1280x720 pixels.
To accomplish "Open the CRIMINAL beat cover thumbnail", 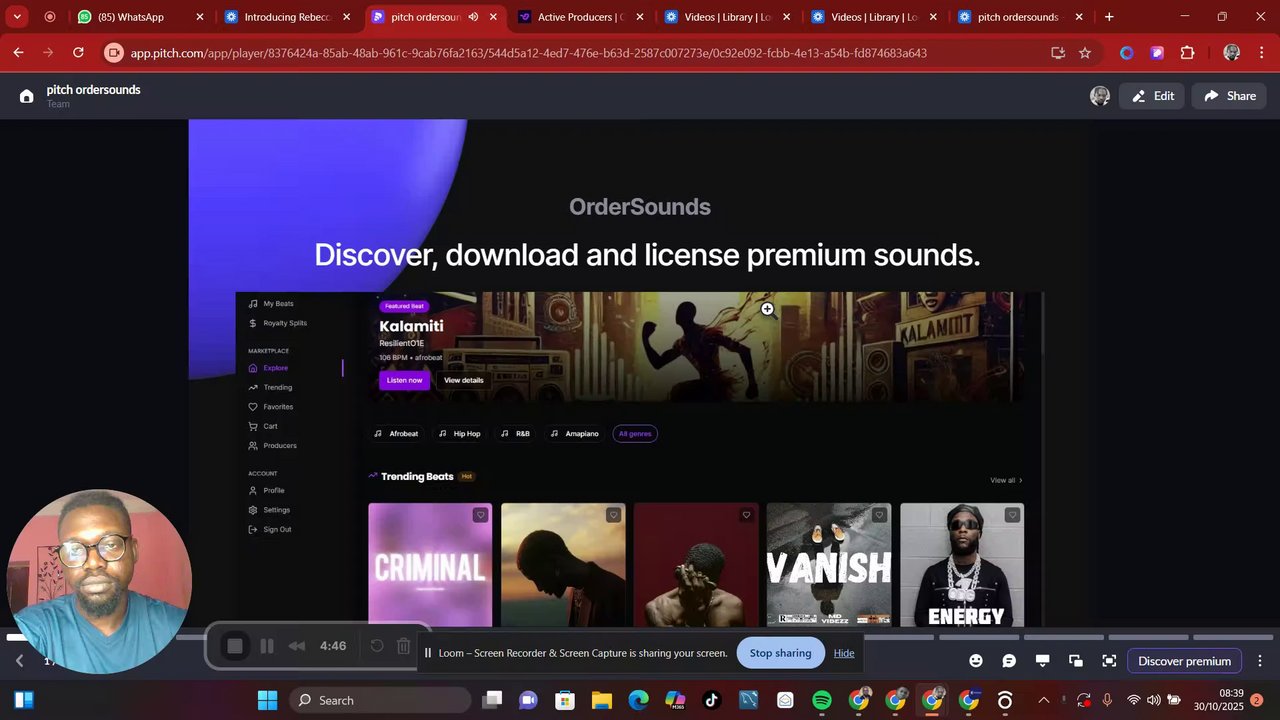I will point(430,565).
